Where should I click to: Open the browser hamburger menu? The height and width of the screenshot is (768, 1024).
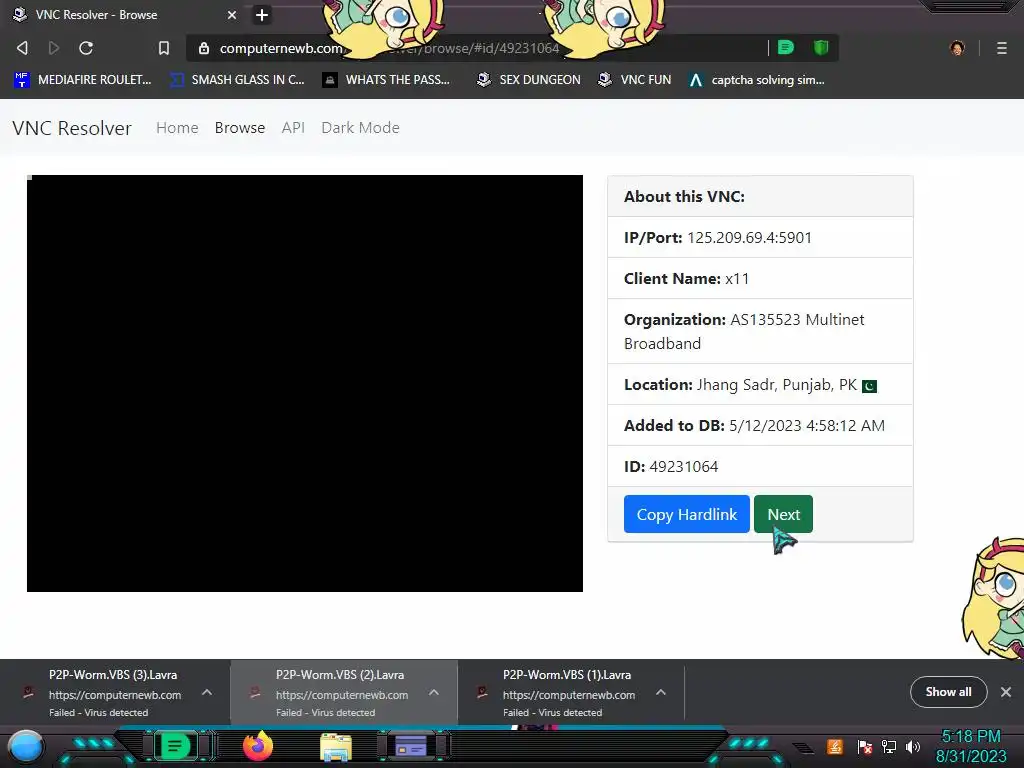(x=1001, y=48)
